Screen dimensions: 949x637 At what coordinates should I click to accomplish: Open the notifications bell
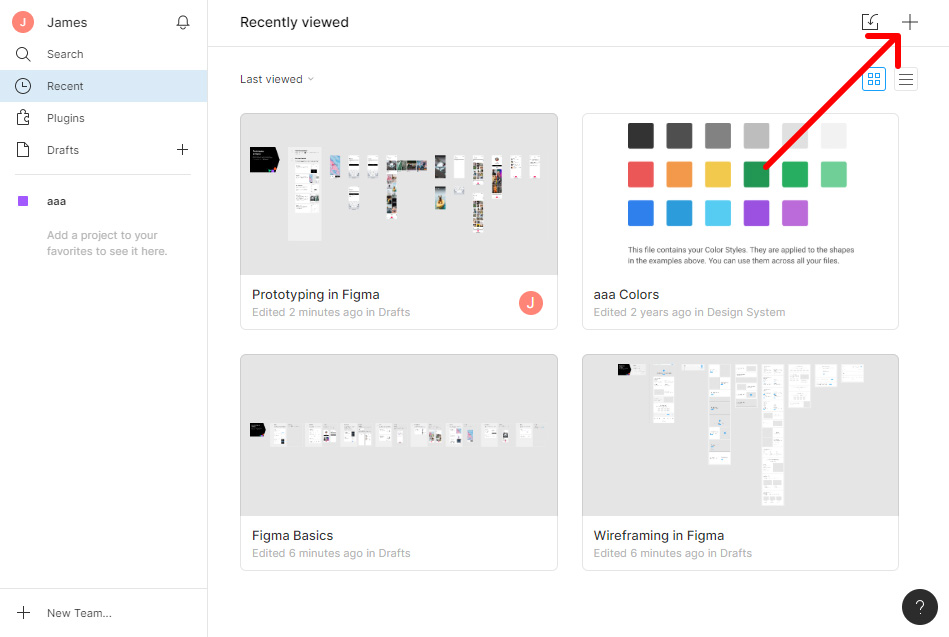(183, 22)
